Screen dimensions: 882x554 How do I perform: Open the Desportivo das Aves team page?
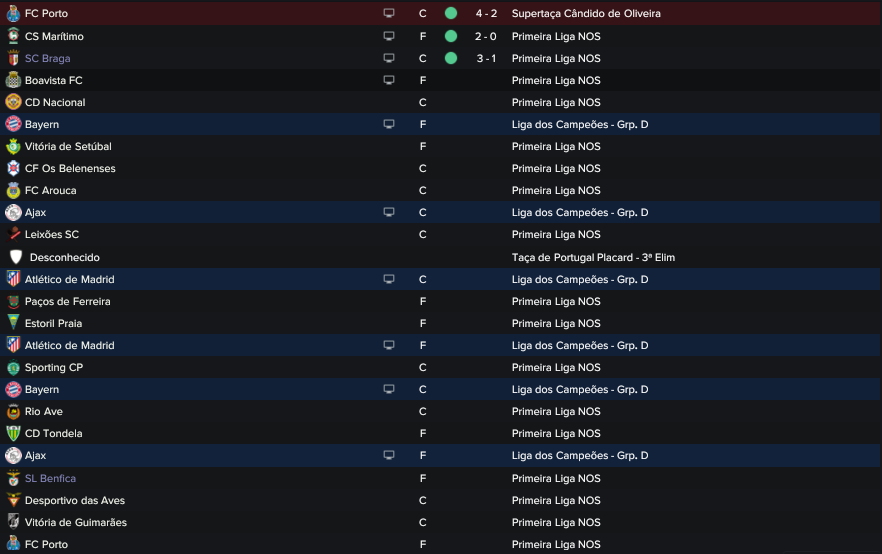pyautogui.click(x=75, y=500)
